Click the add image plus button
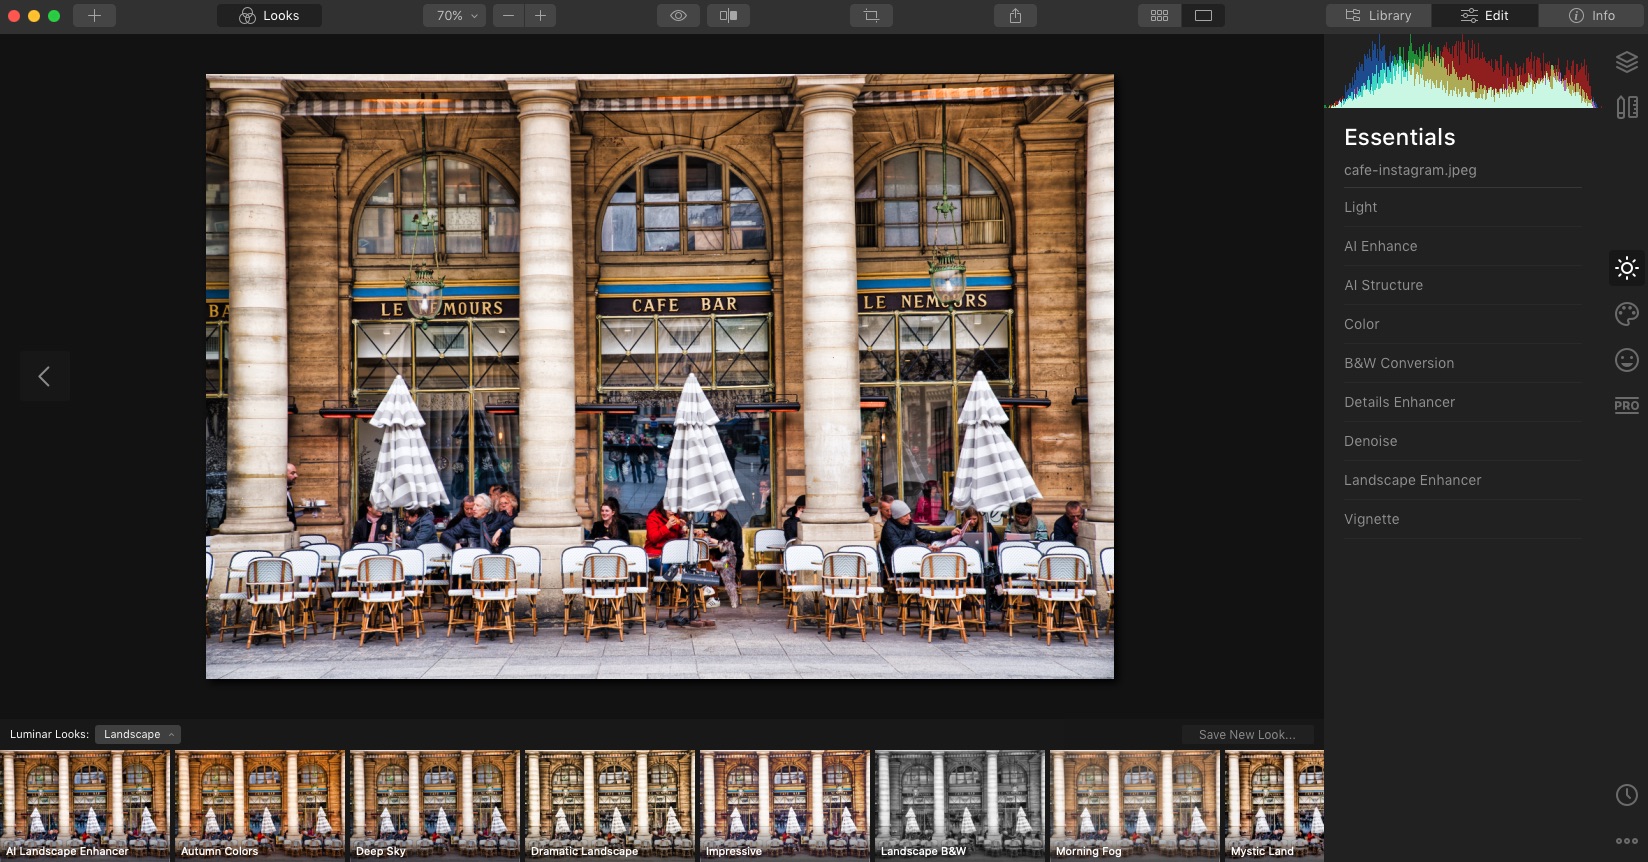 [94, 16]
